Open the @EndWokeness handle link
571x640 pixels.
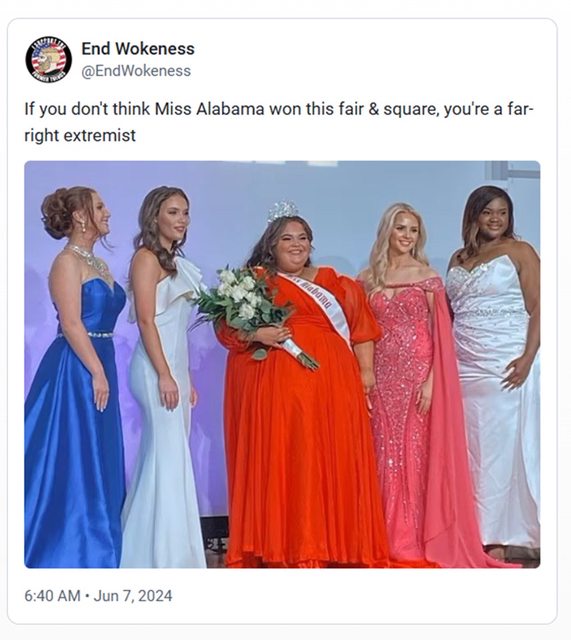click(x=136, y=71)
